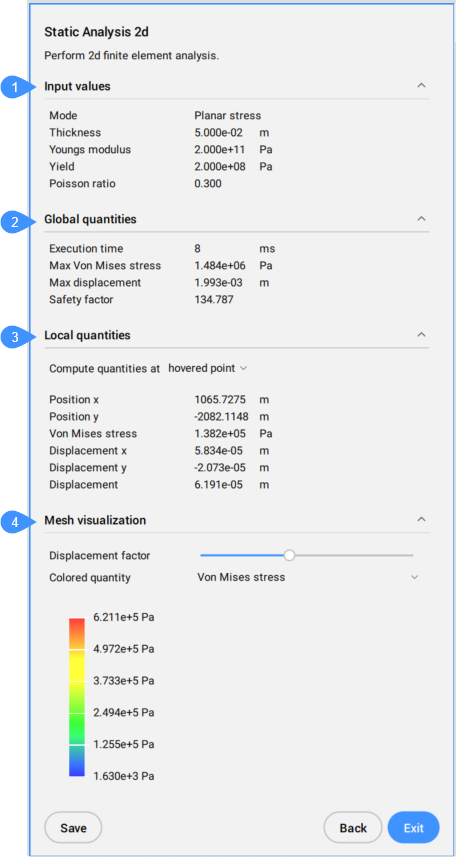Image resolution: width=456 pixels, height=858 pixels.
Task: Collapse the Input values section chevron
Action: click(421, 85)
